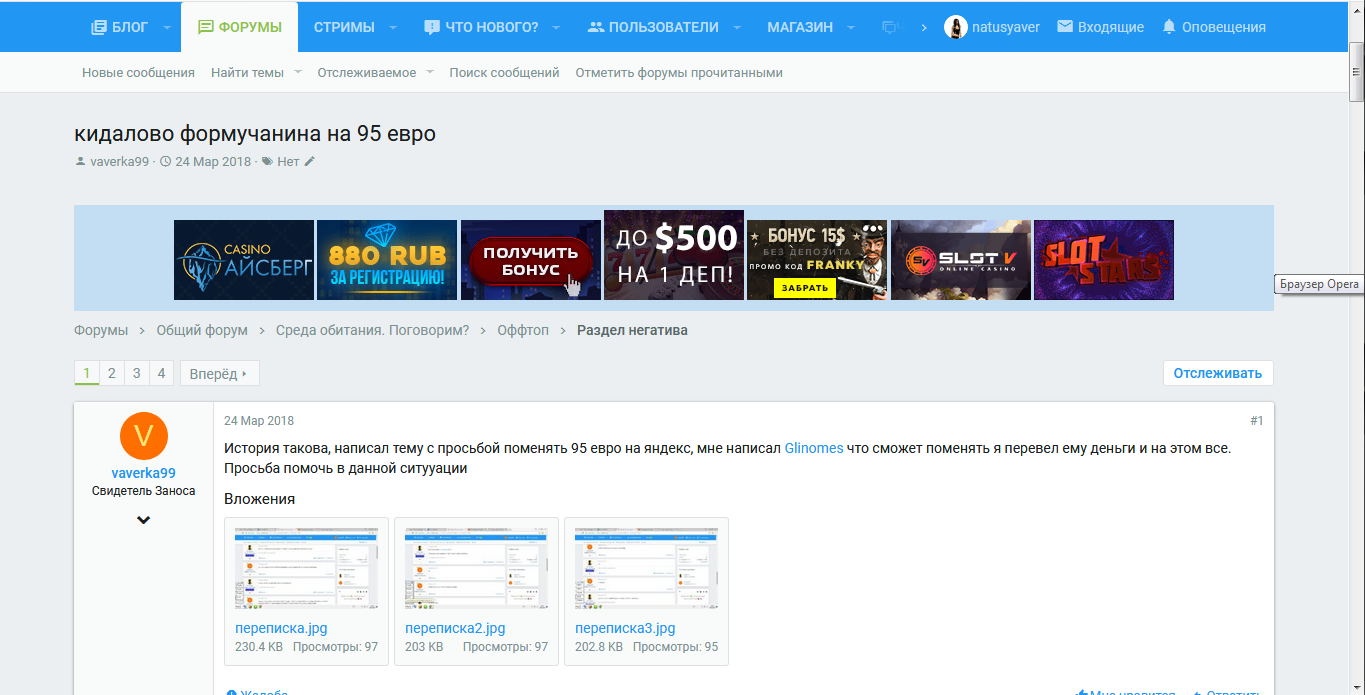This screenshot has width=1365, height=695.
Task: Open the Оповещения notifications bell
Action: 1169,27
